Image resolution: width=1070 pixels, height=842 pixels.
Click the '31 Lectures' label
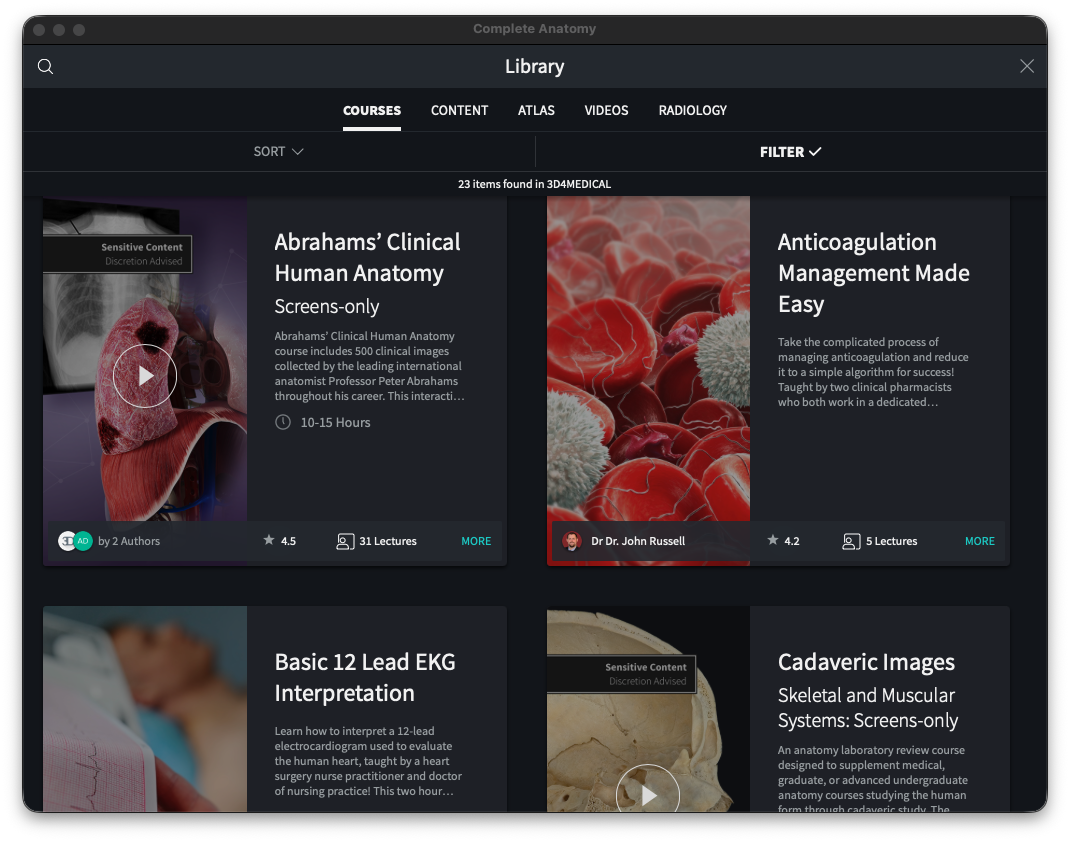pyautogui.click(x=388, y=541)
